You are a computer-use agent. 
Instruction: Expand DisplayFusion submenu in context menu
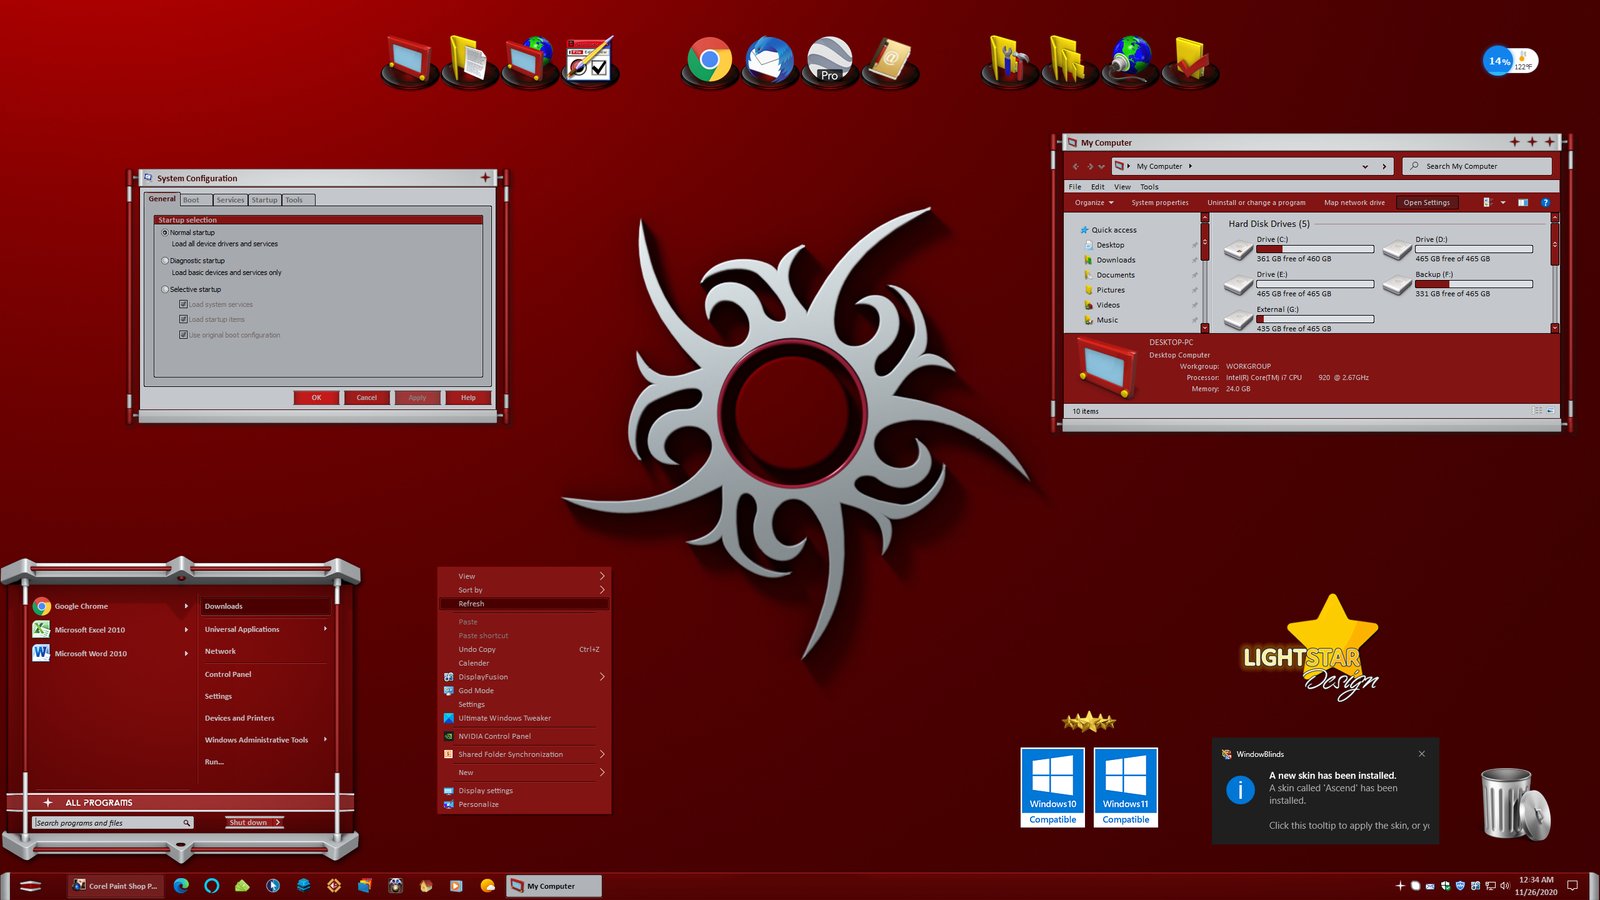coord(602,677)
